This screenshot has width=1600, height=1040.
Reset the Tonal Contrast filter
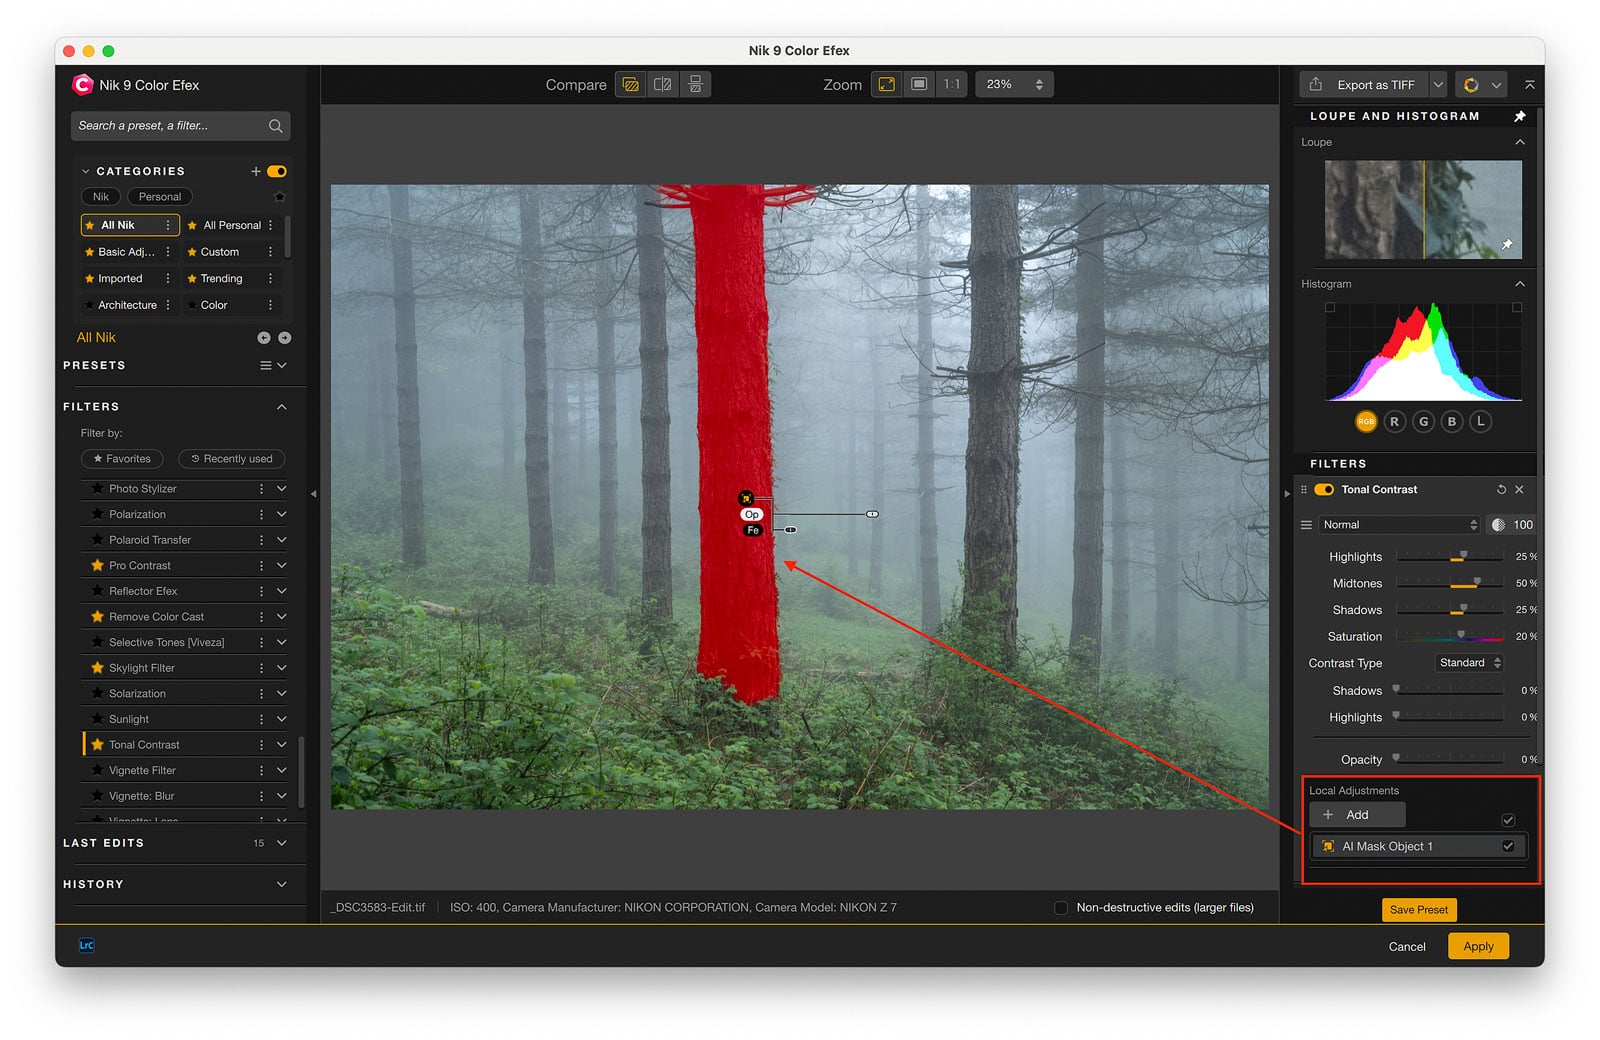point(1501,490)
